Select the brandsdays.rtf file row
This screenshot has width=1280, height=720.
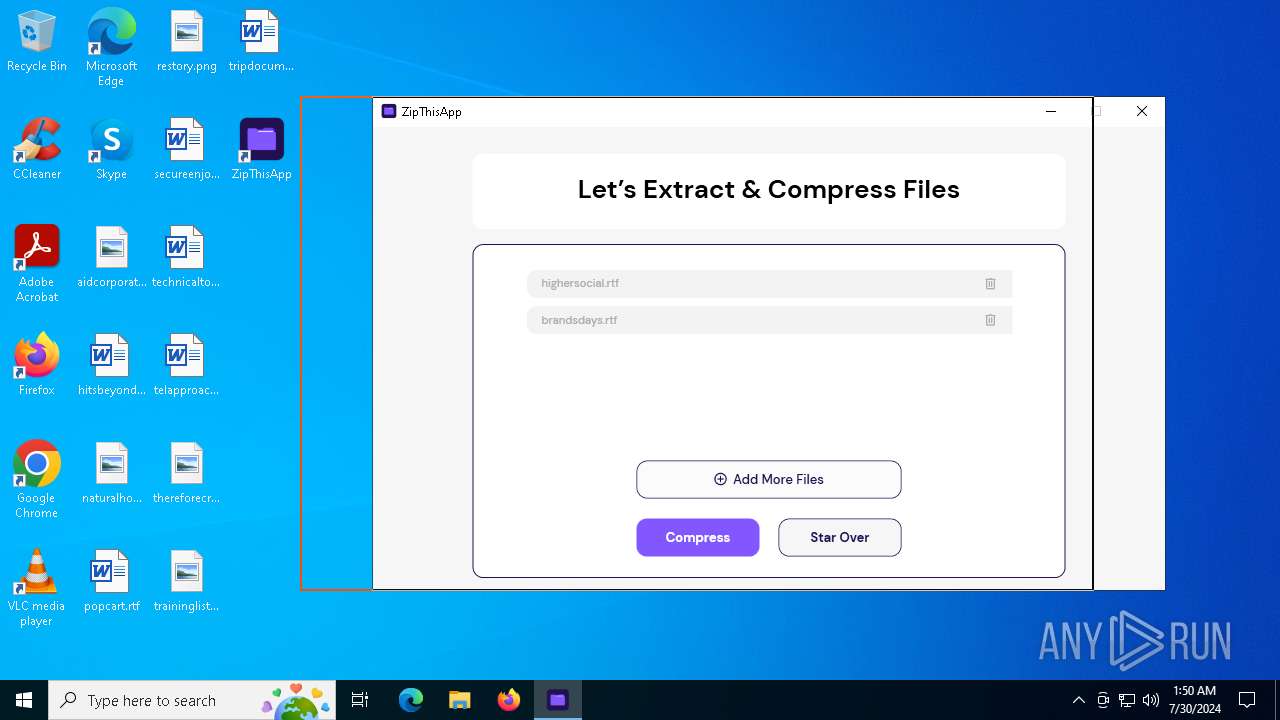tap(769, 320)
